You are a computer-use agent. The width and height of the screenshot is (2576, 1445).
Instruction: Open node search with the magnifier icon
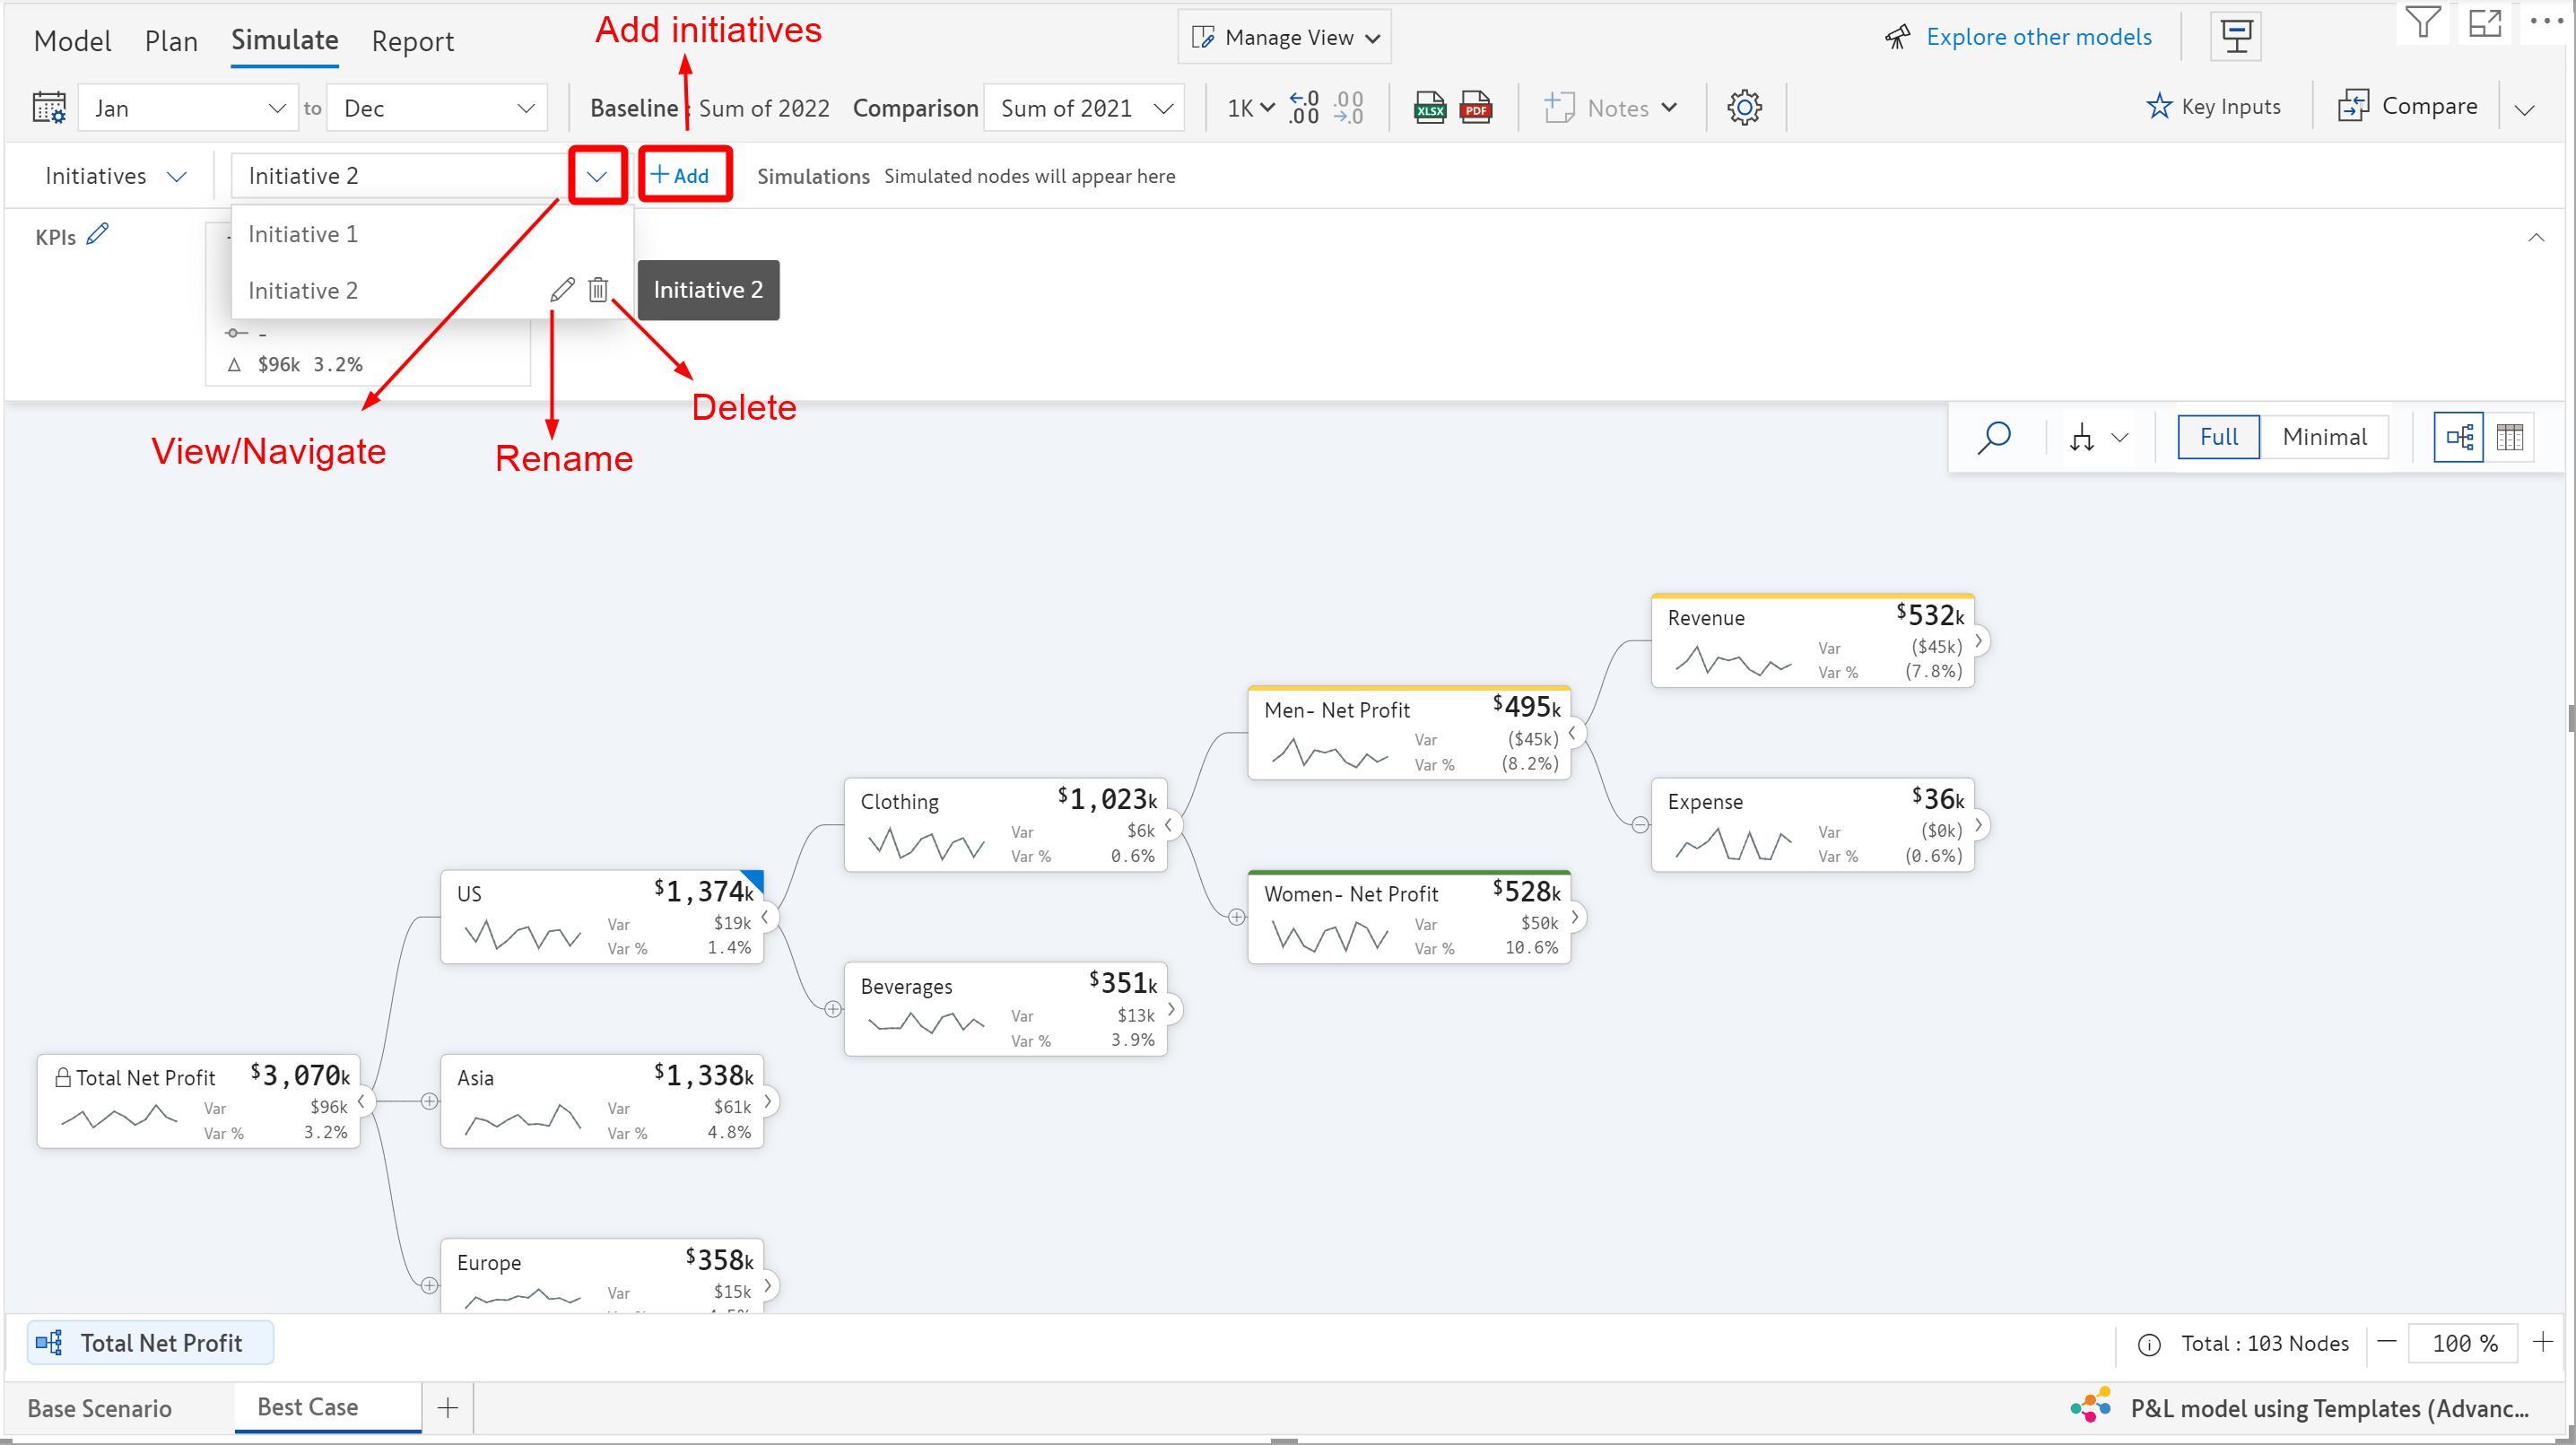(1993, 437)
